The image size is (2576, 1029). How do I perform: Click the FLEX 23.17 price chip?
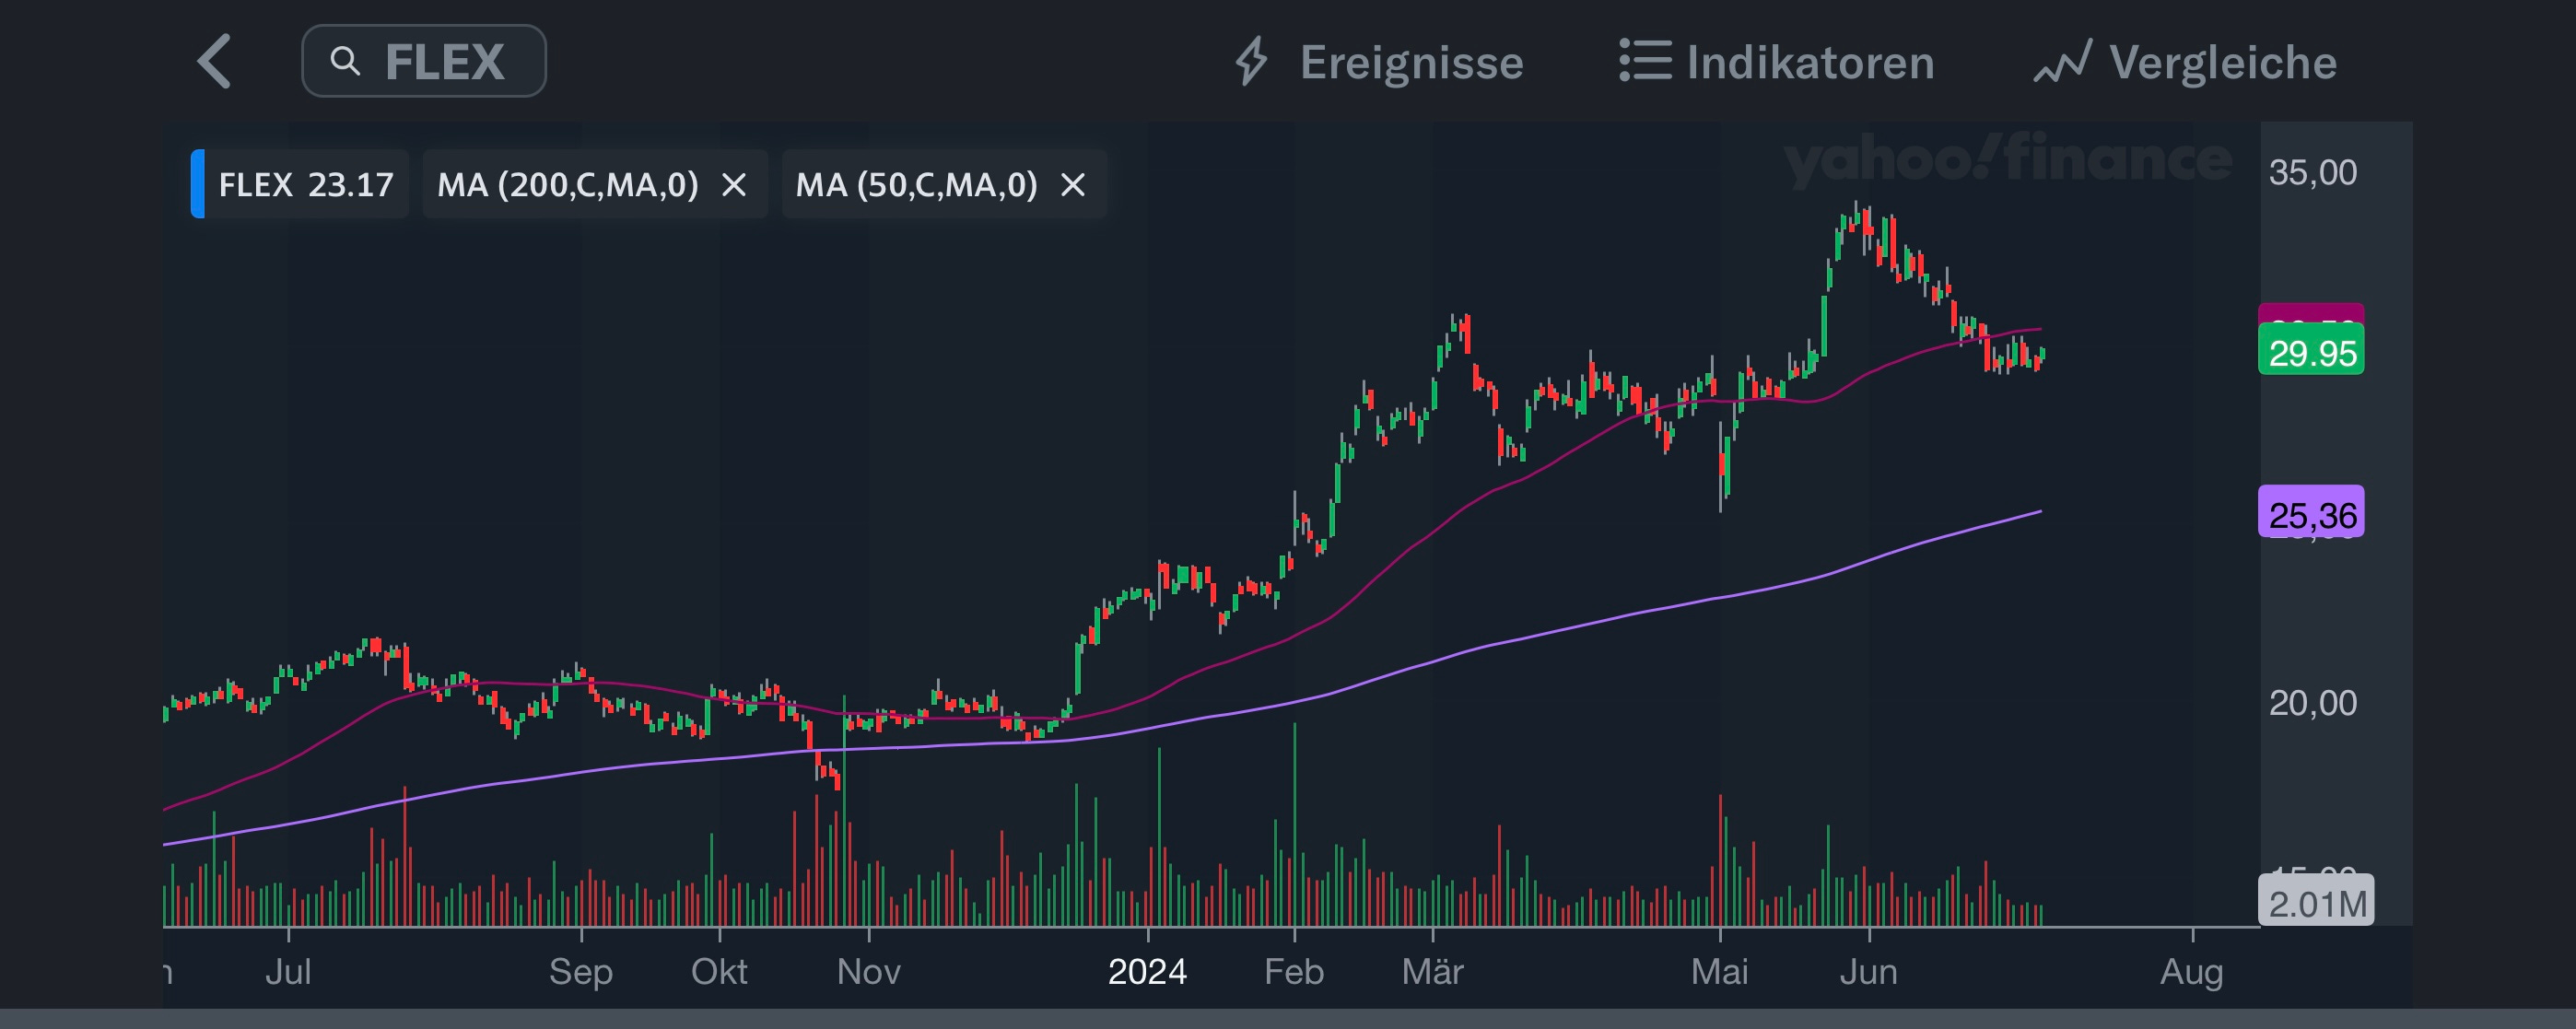(x=304, y=185)
